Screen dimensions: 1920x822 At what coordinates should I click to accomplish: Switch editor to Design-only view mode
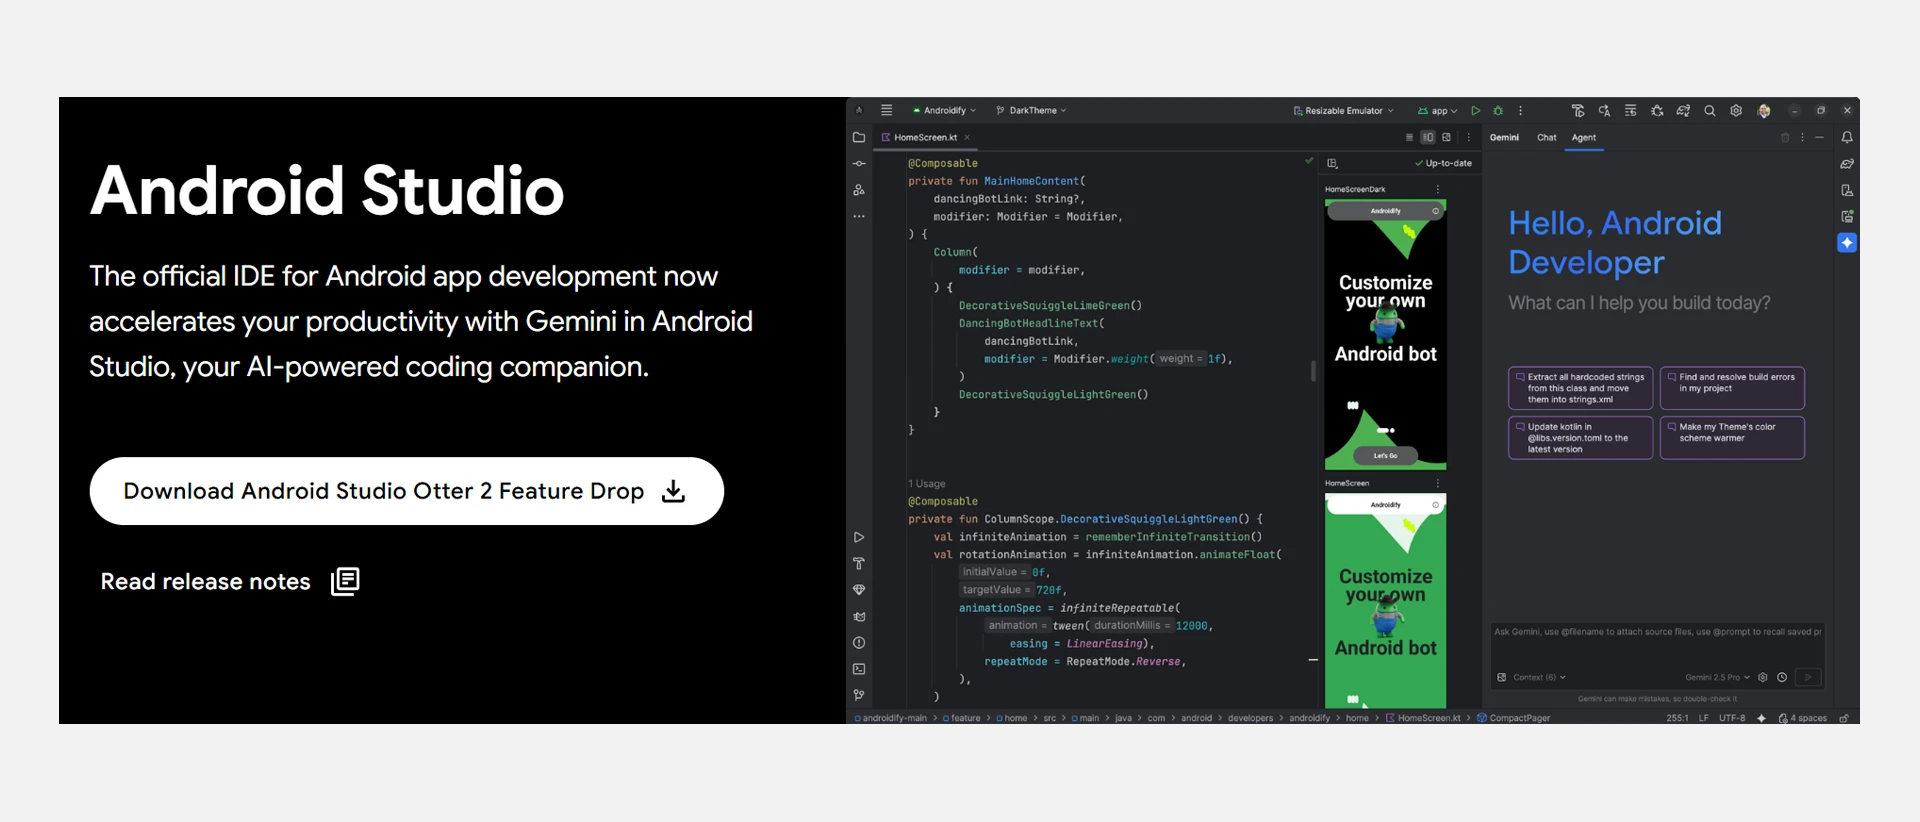(x=1446, y=138)
